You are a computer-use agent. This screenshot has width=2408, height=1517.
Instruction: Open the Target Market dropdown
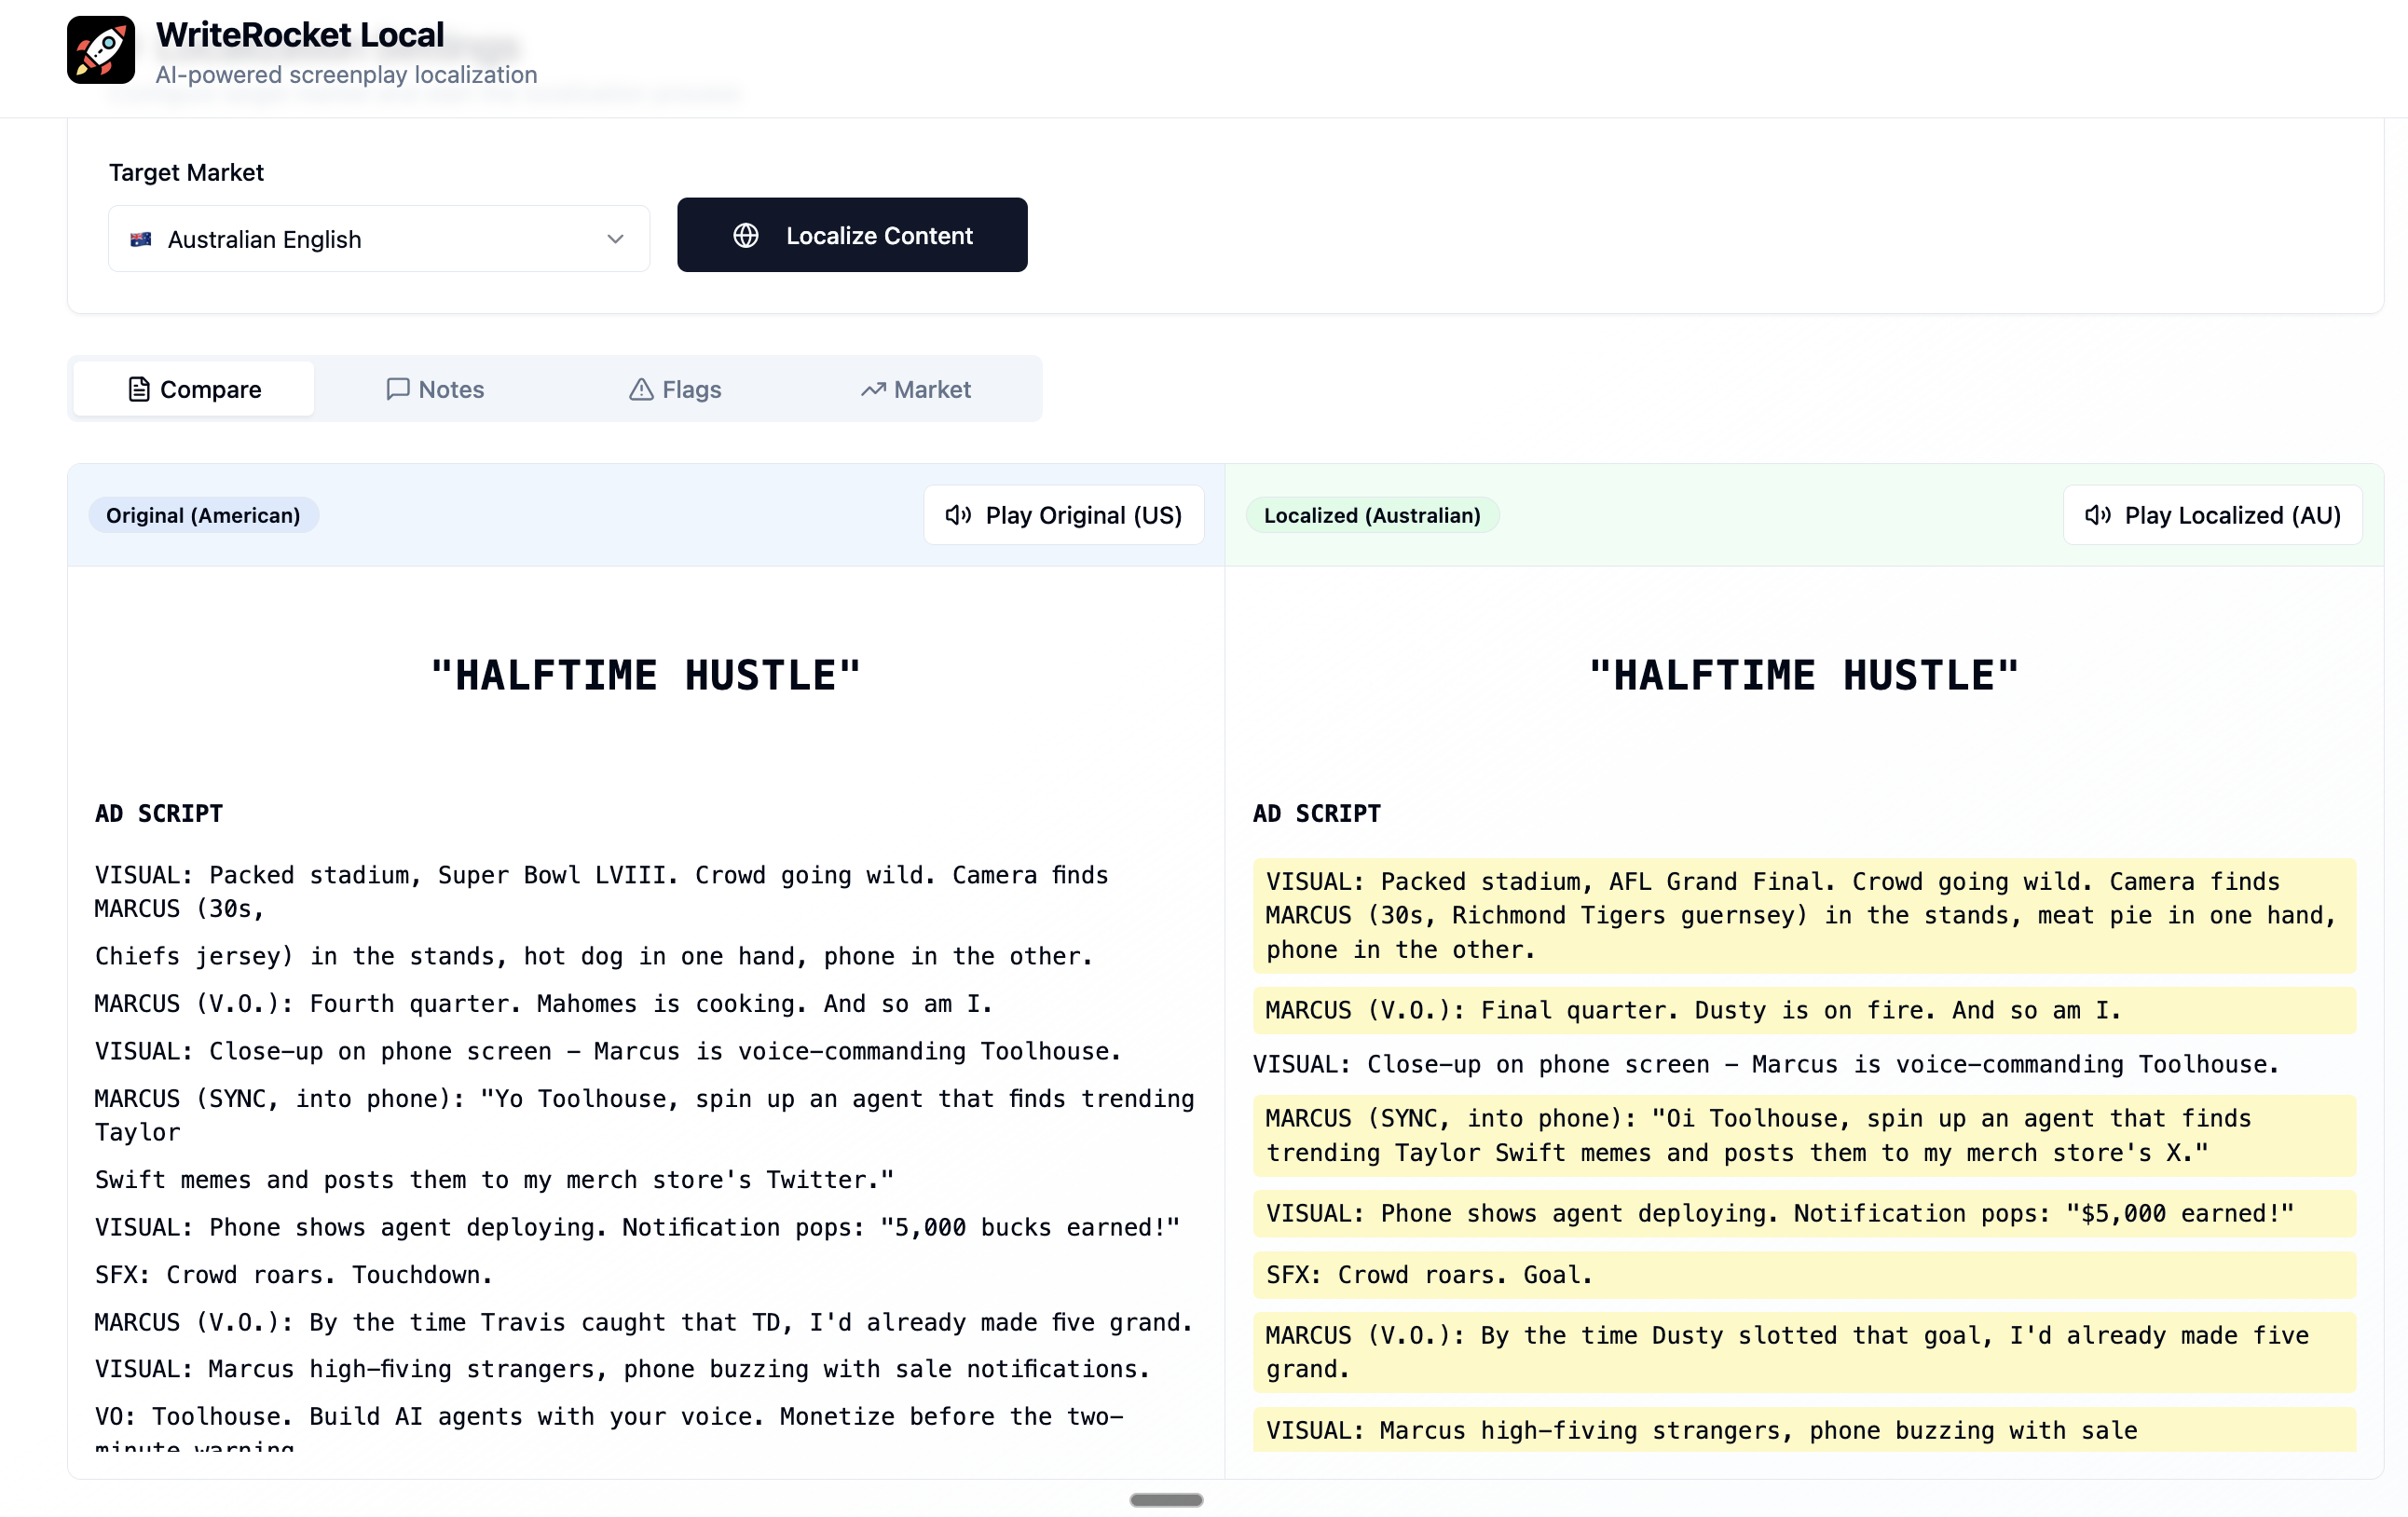coord(379,239)
